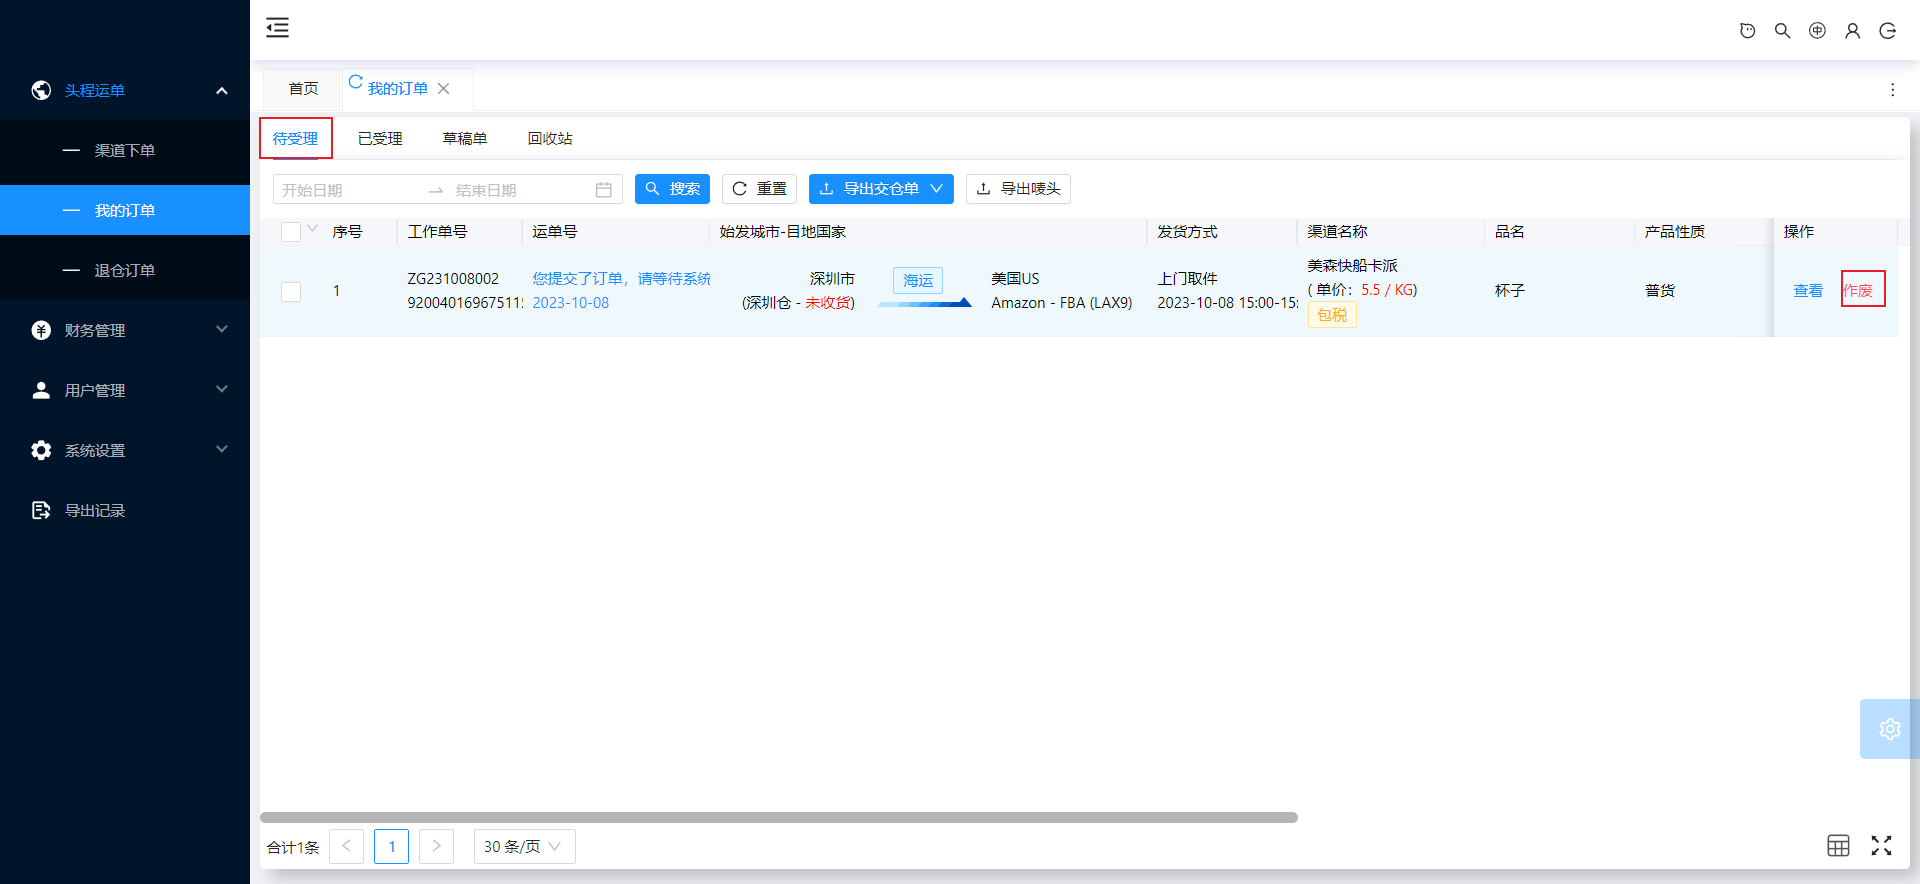Switch to the 草稿单 tab

click(x=465, y=139)
